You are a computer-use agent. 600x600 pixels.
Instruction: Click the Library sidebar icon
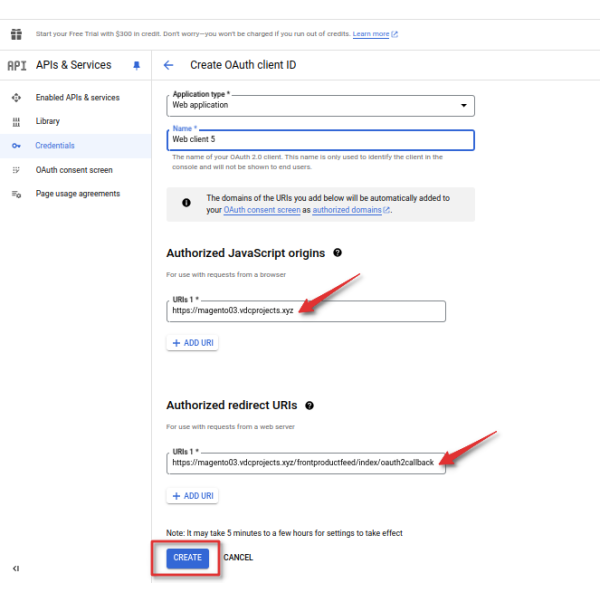pos(16,121)
